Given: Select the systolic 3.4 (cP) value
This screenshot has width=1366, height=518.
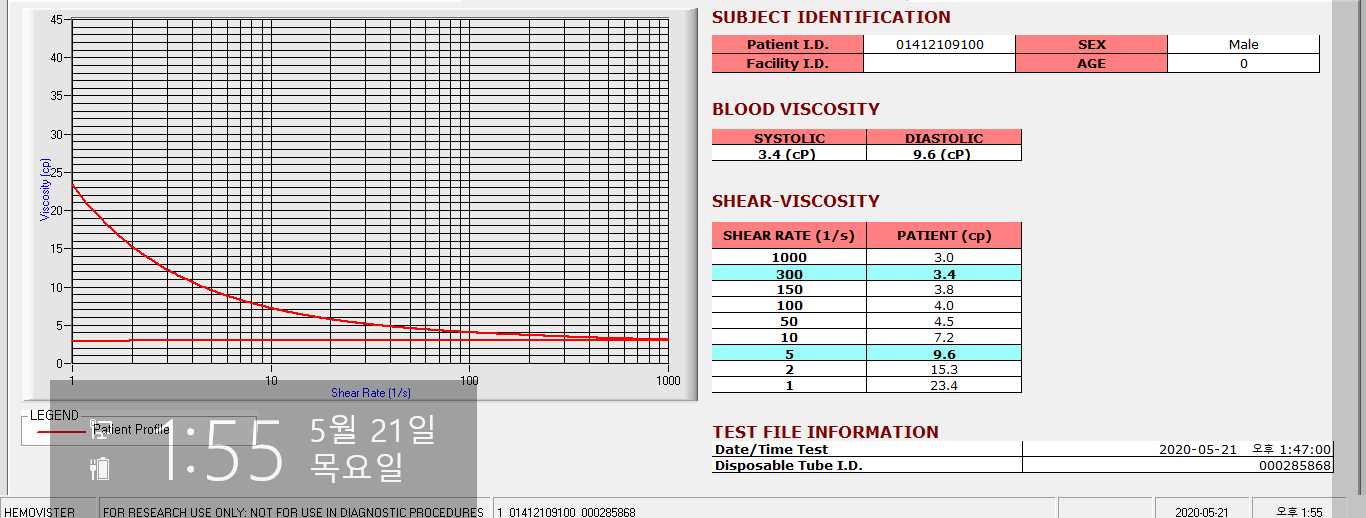Looking at the screenshot, I should [789, 154].
